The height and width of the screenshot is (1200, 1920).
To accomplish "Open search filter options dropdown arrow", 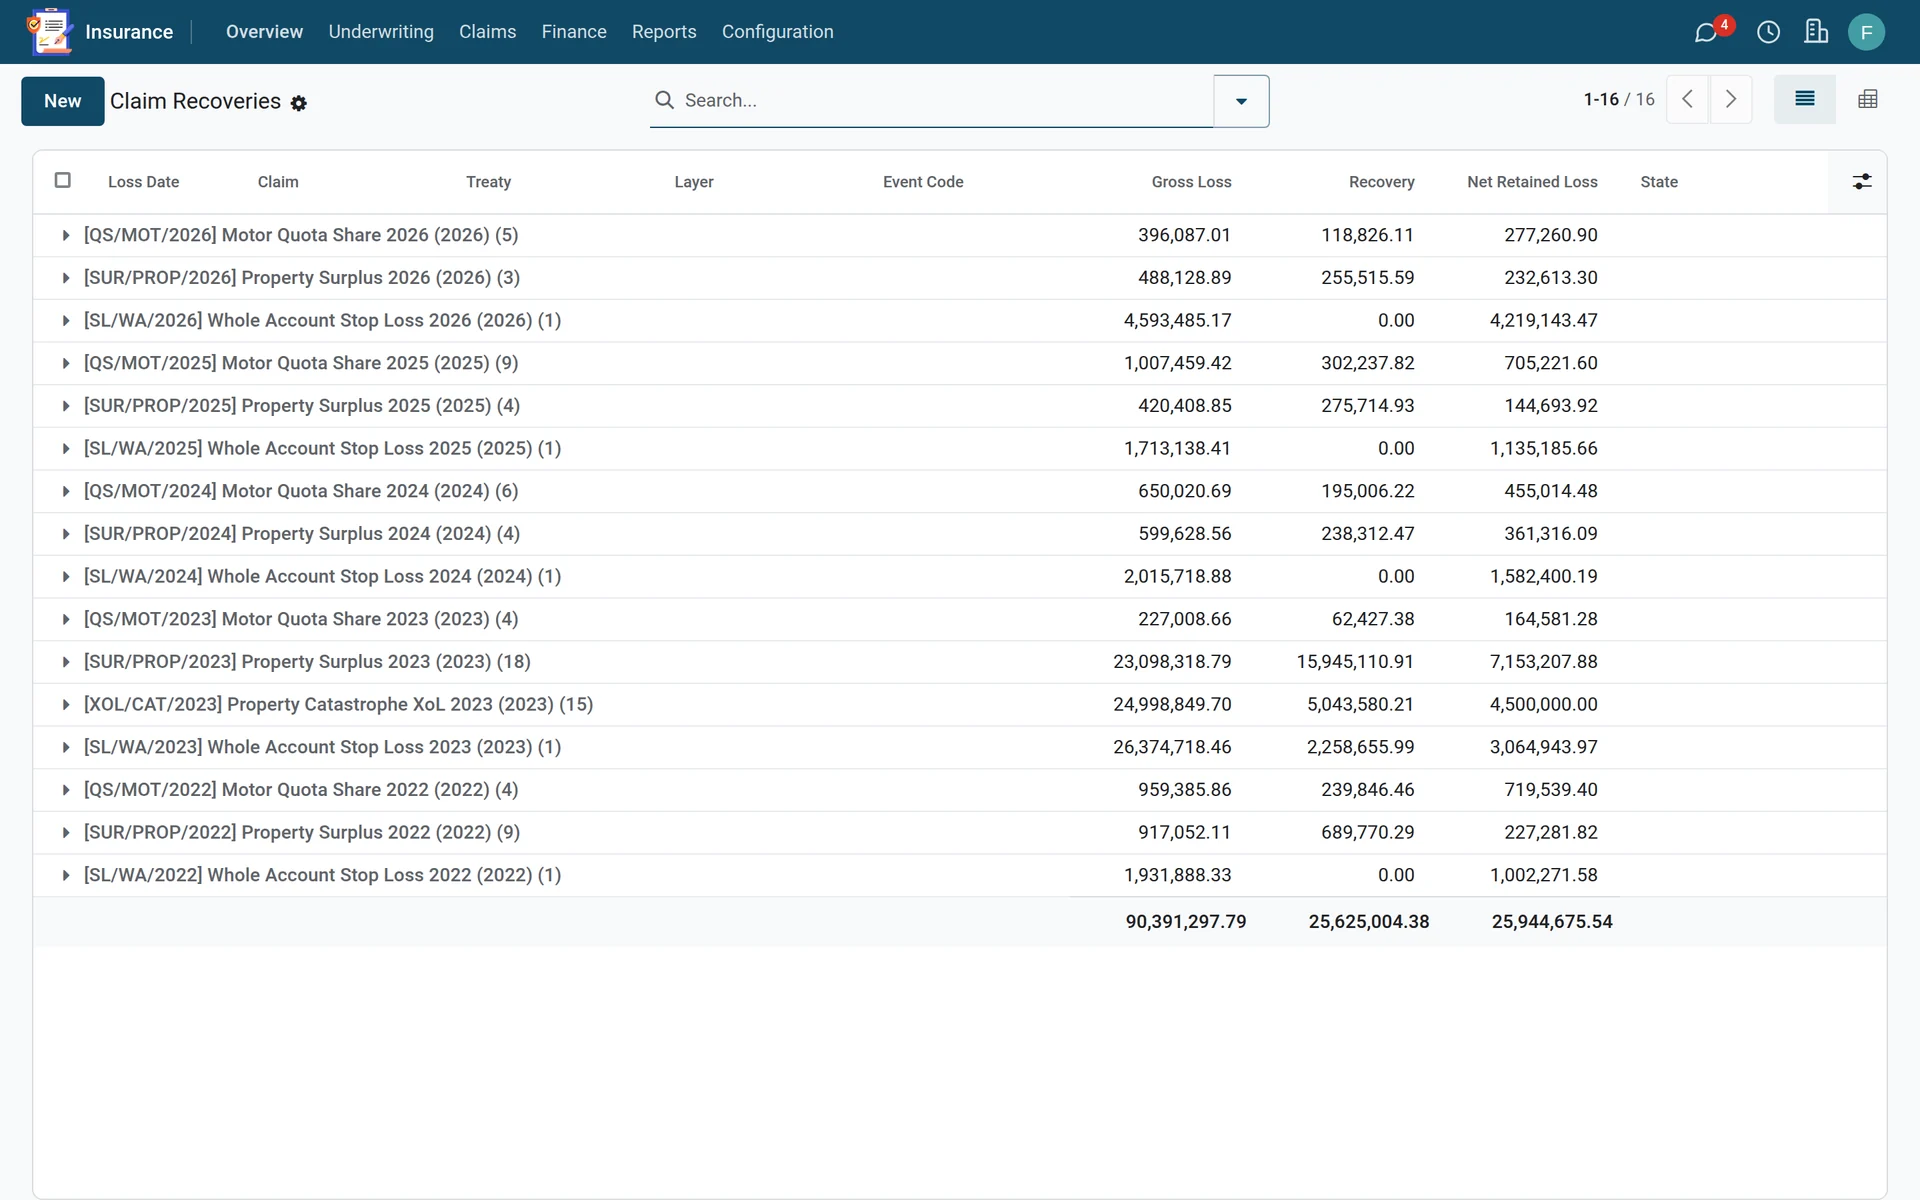I will pyautogui.click(x=1241, y=101).
